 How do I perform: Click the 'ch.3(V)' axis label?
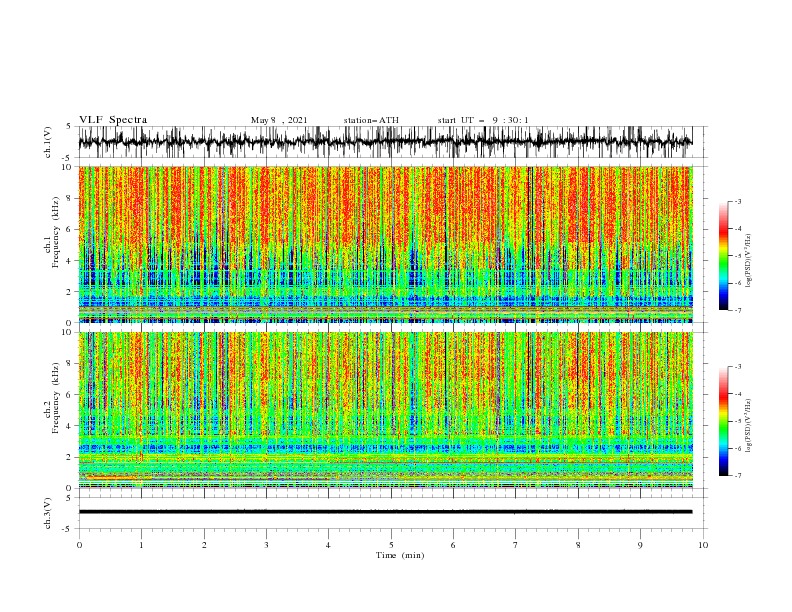click(x=48, y=513)
